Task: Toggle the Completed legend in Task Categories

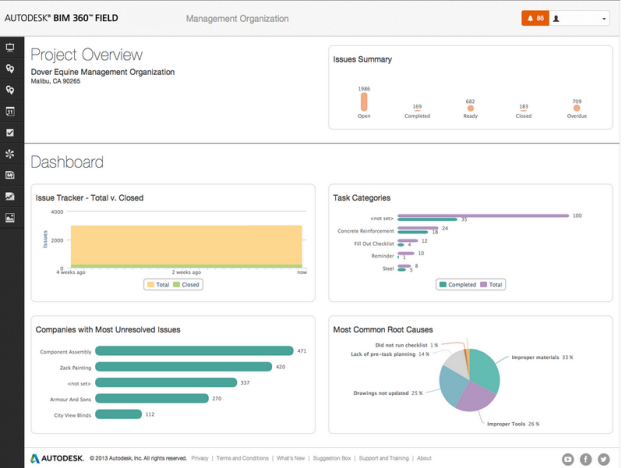Action: click(x=458, y=285)
